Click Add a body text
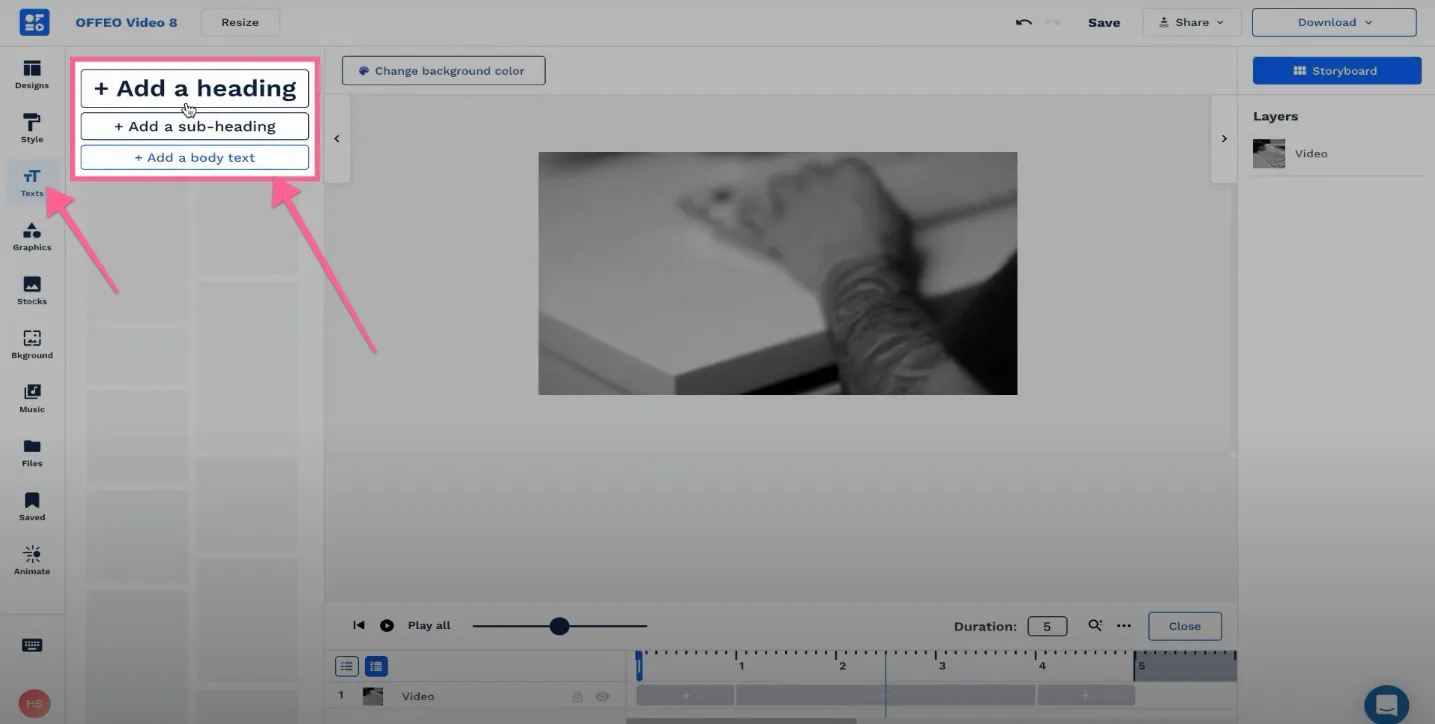Screen dimensions: 1435x724 (195, 157)
